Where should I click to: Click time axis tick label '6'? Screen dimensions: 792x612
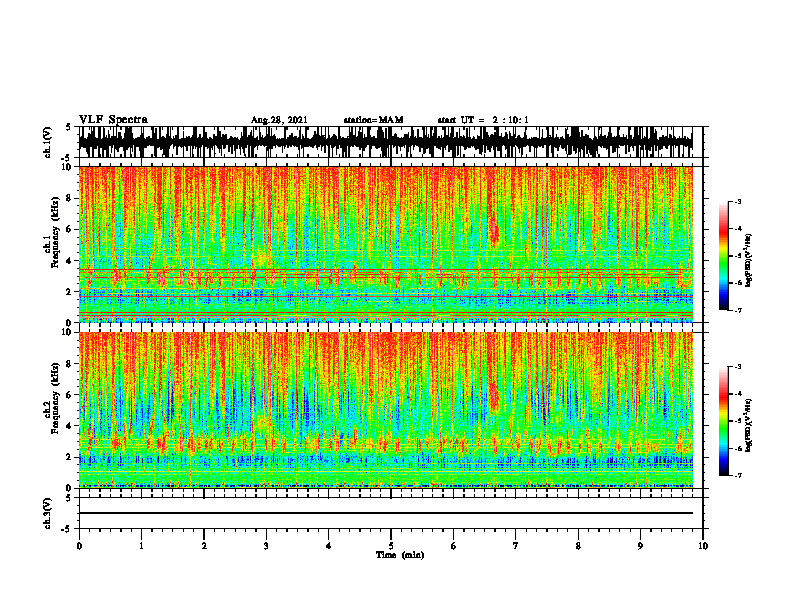pos(454,546)
